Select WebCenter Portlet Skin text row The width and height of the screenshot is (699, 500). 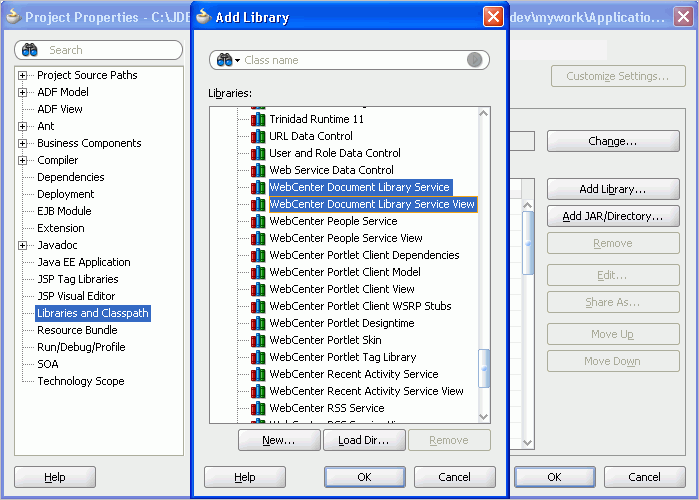point(325,340)
